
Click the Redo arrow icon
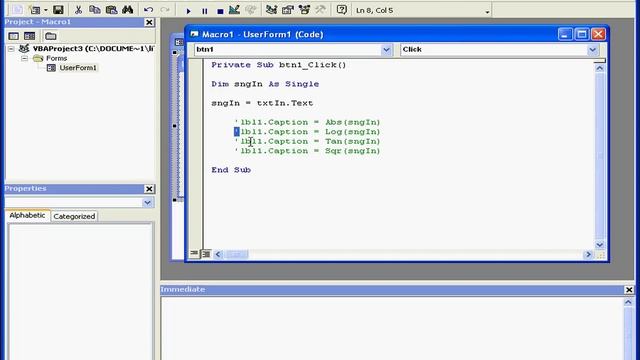pos(165,10)
